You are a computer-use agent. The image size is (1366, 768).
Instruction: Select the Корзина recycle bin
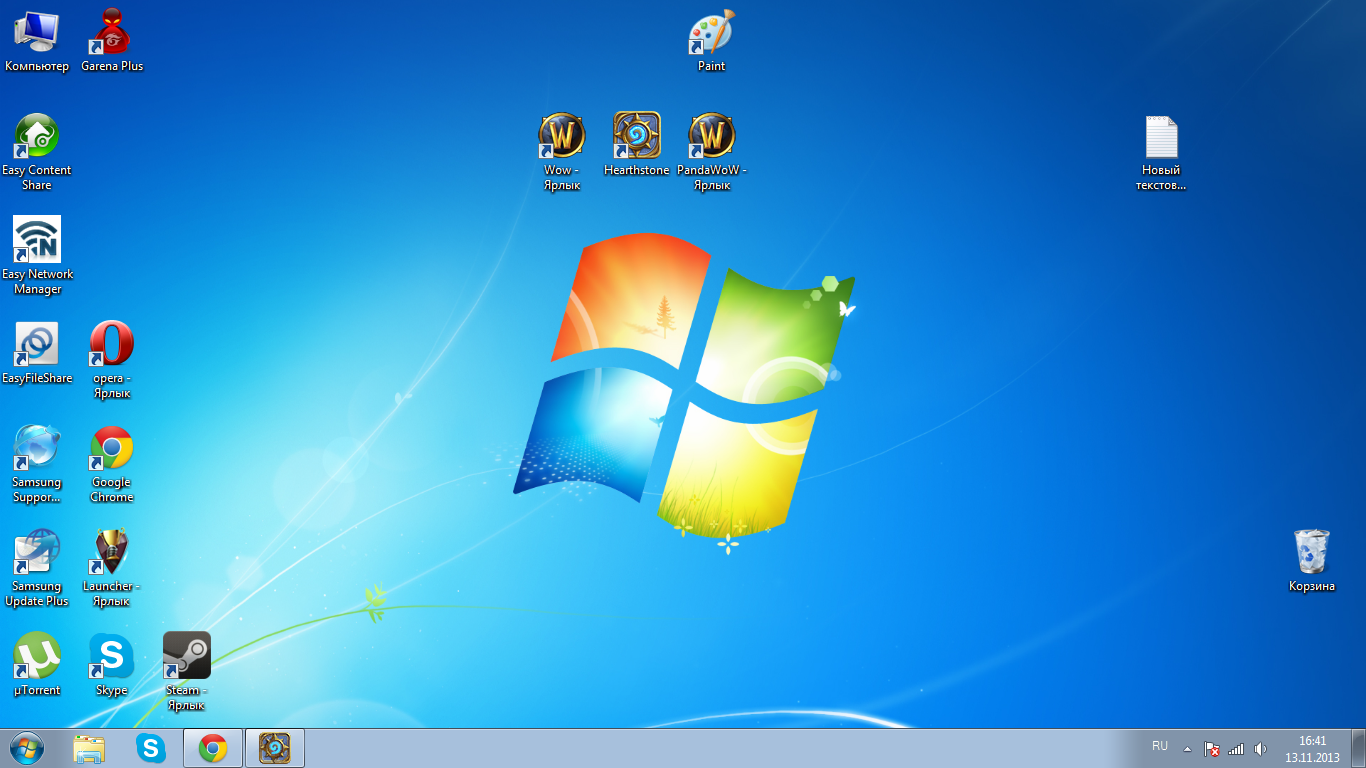click(1312, 561)
